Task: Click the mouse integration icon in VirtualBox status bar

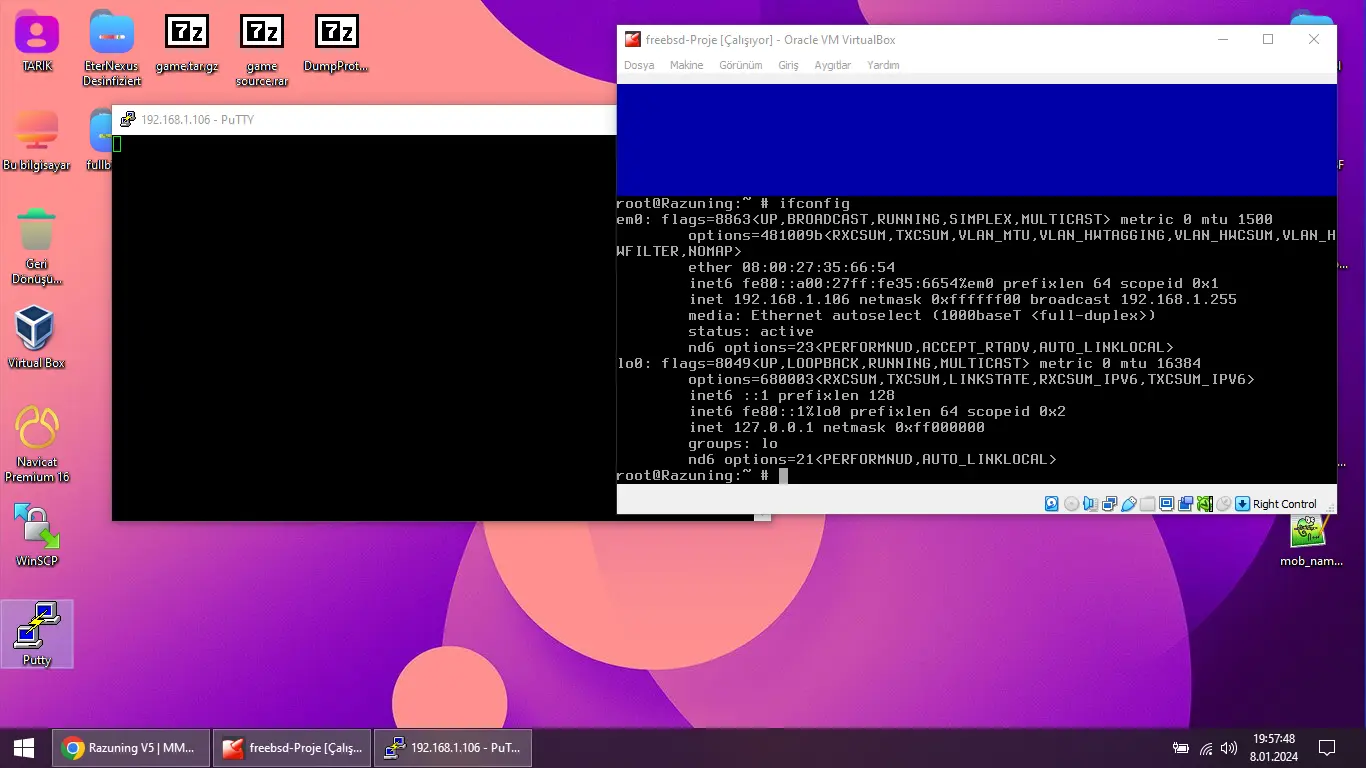Action: click(x=1224, y=504)
